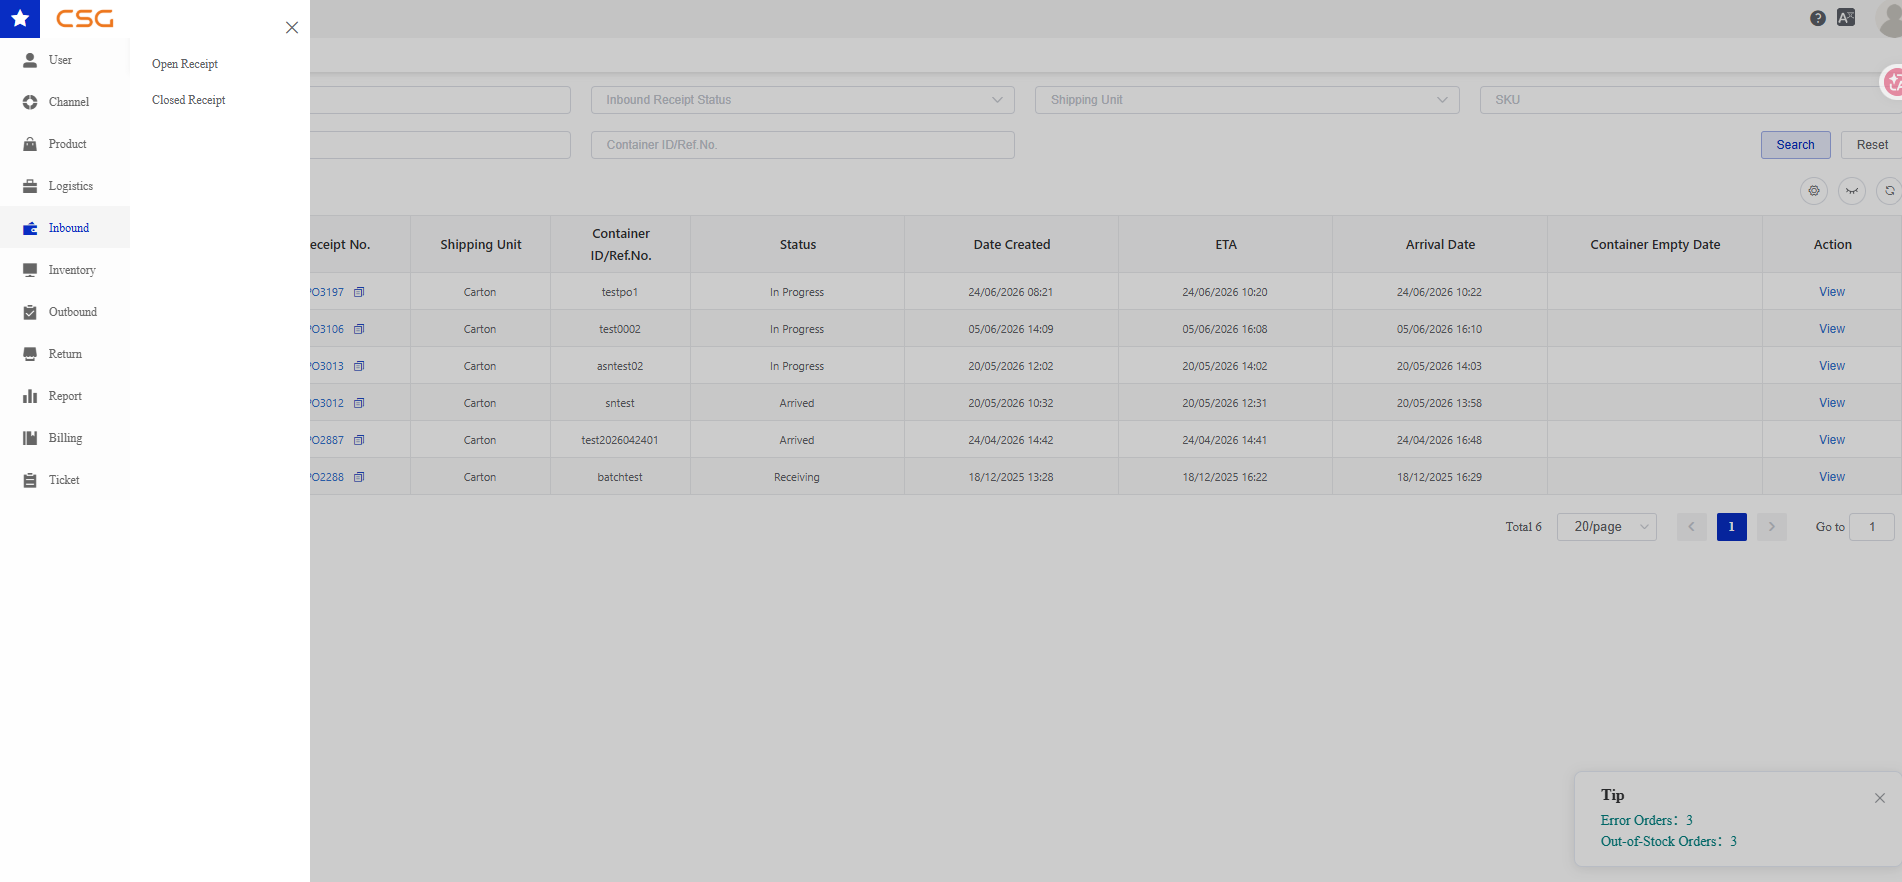This screenshot has width=1902, height=882.
Task: Click the Arrival Date column header
Action: click(1440, 245)
